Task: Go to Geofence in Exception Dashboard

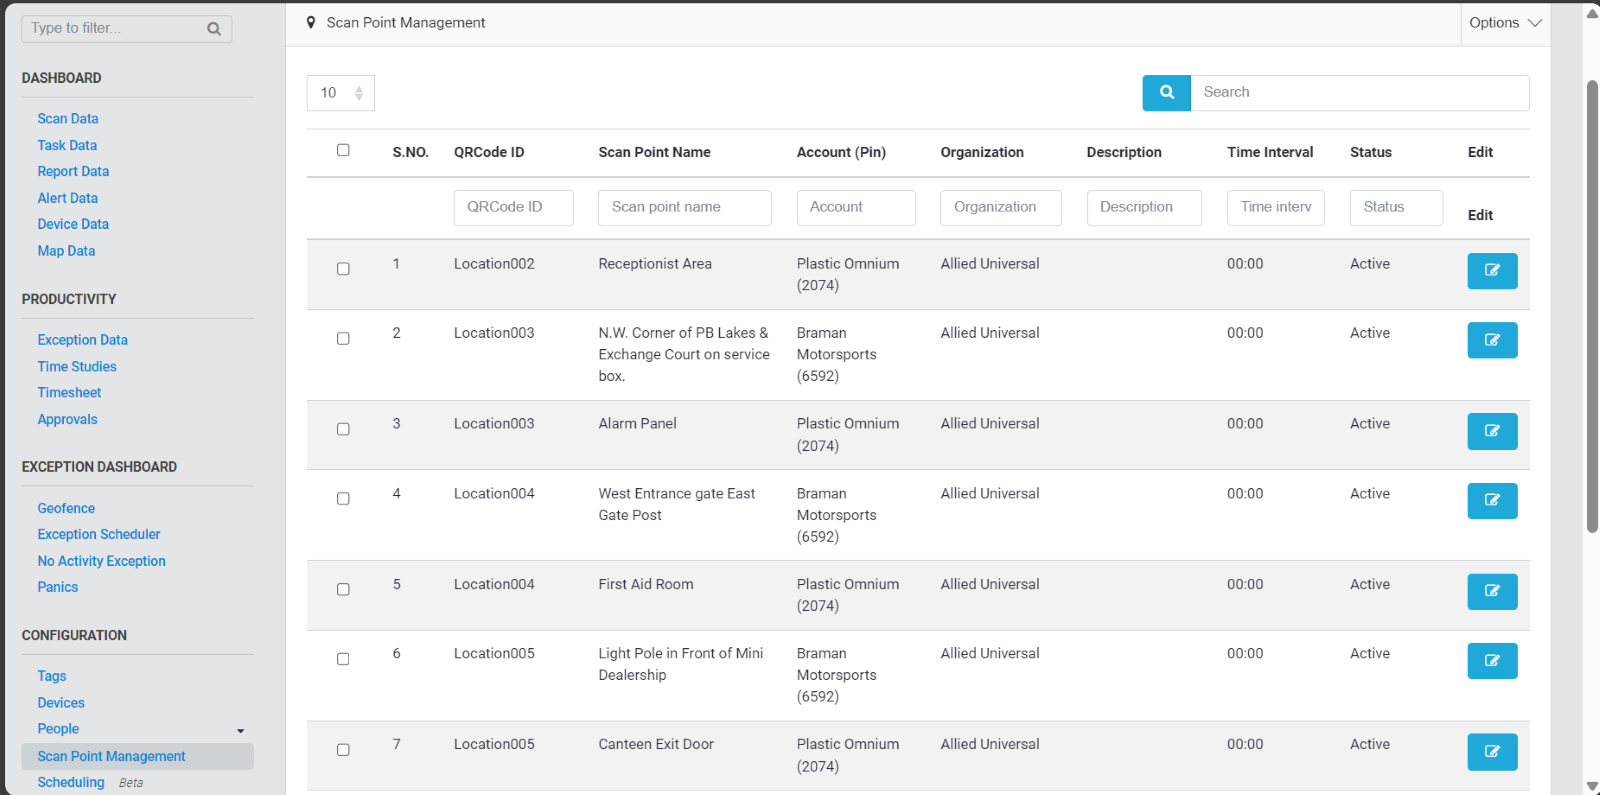Action: (66, 508)
